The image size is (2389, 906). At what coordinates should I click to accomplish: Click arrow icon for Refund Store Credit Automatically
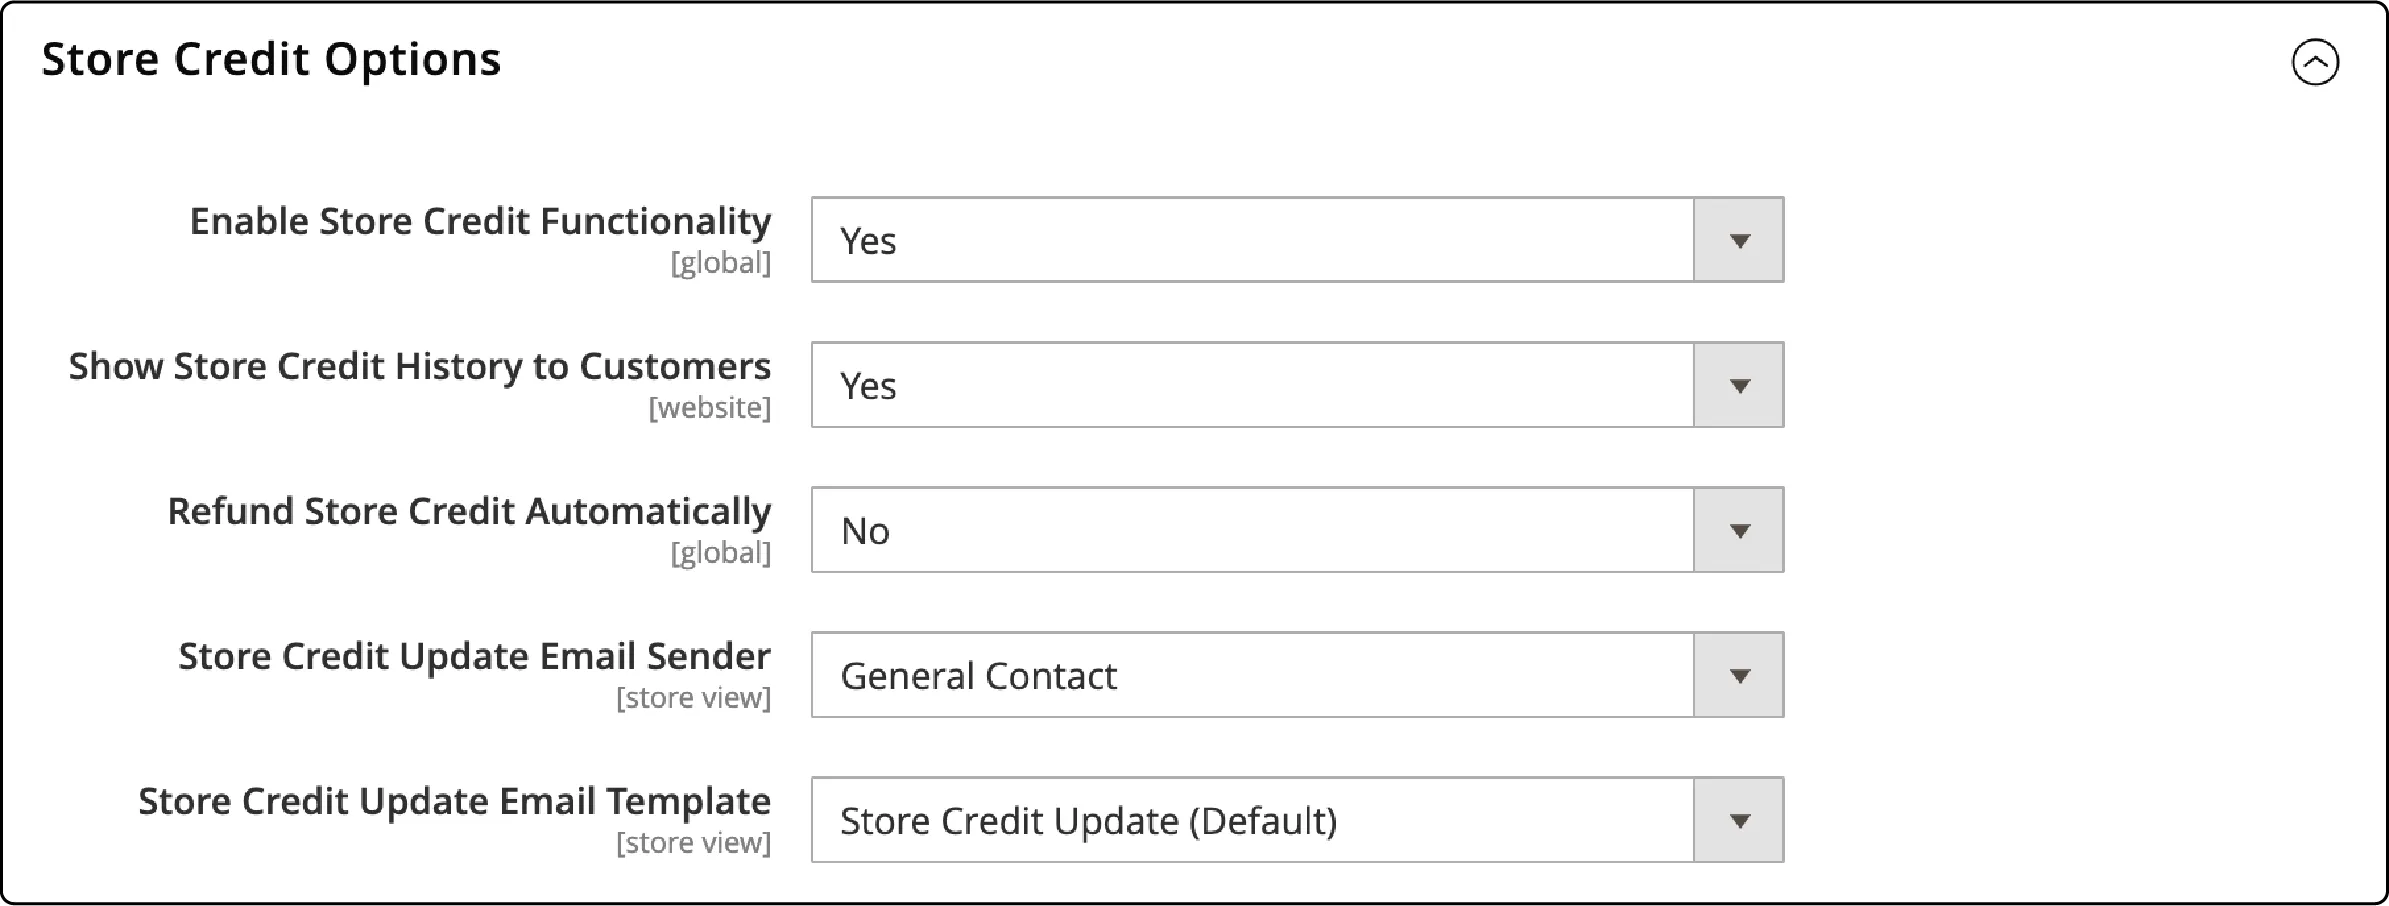coord(1739,531)
